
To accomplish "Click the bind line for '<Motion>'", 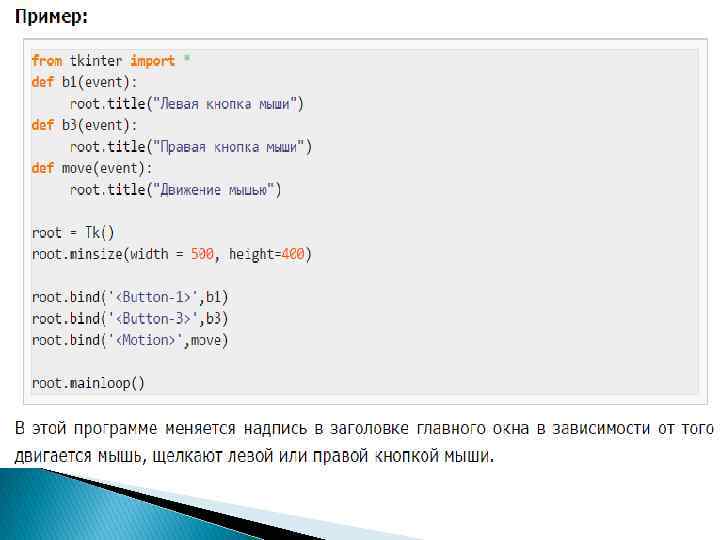I will click(x=130, y=340).
